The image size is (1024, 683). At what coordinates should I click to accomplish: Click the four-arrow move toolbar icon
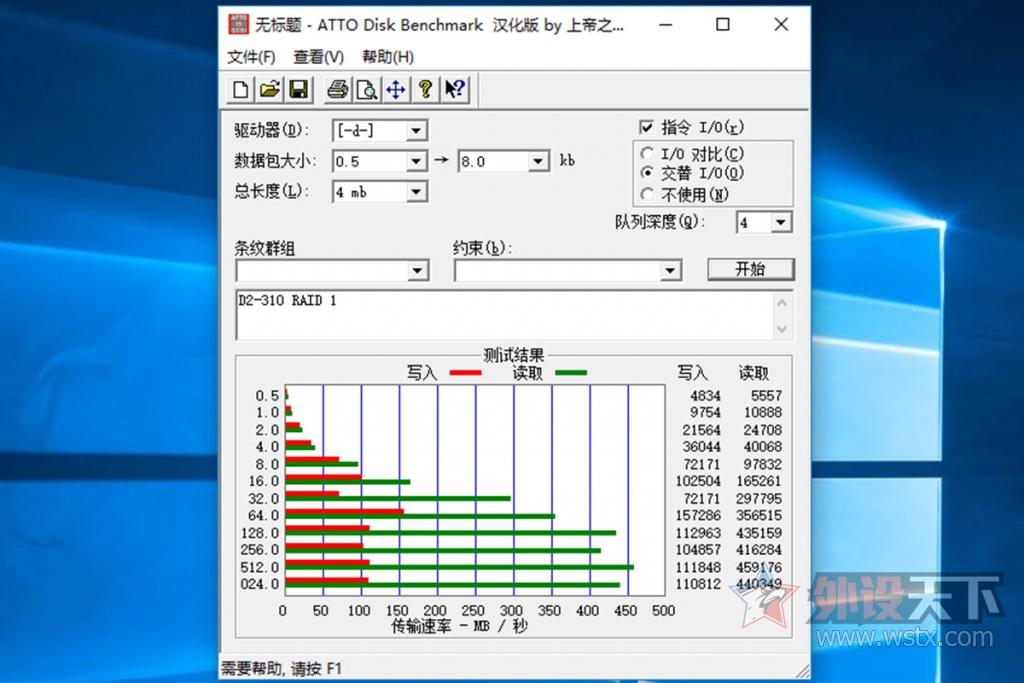pyautogui.click(x=396, y=89)
